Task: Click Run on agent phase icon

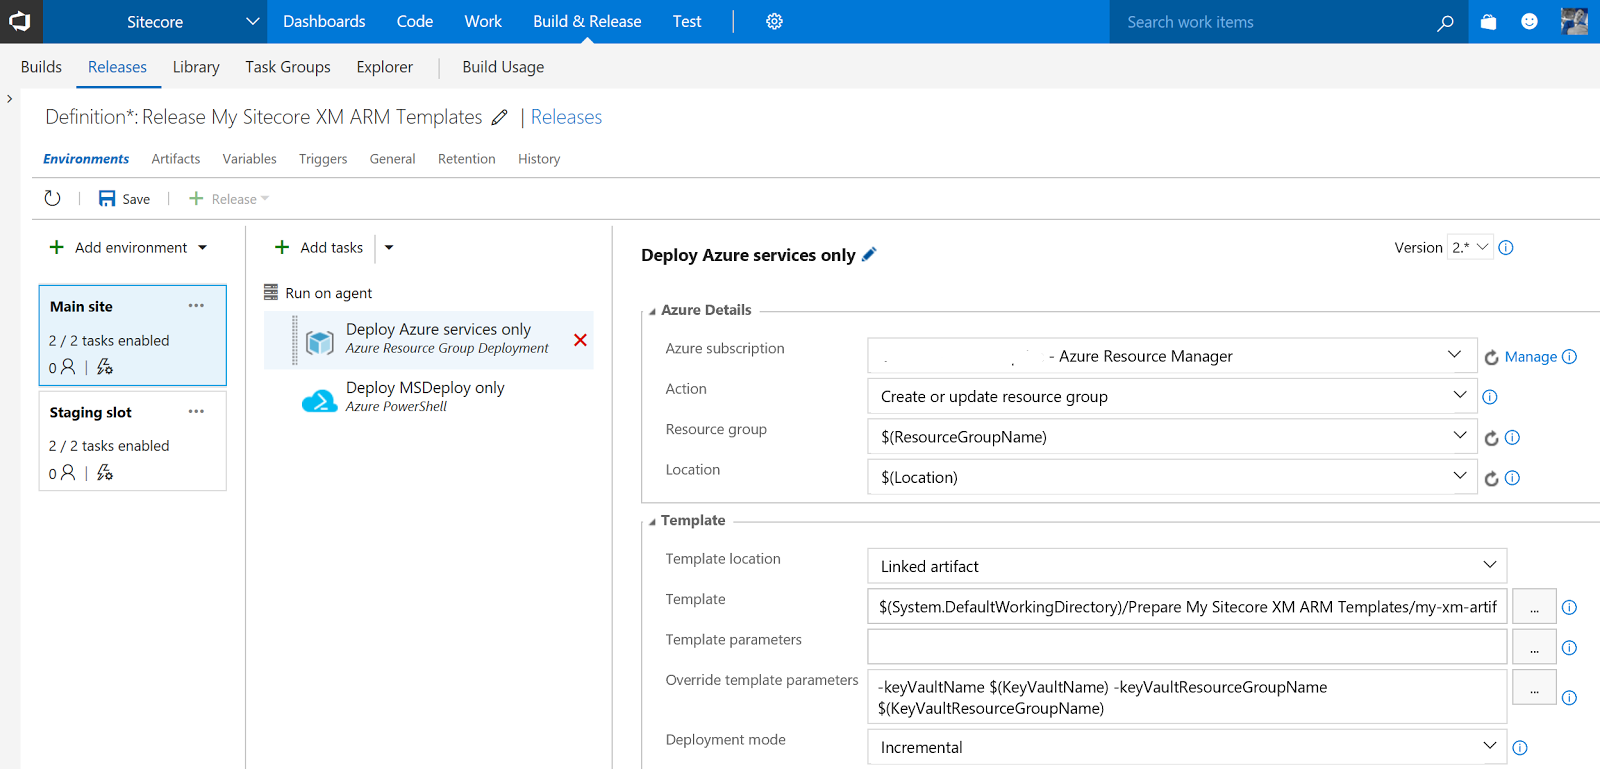Action: click(271, 292)
